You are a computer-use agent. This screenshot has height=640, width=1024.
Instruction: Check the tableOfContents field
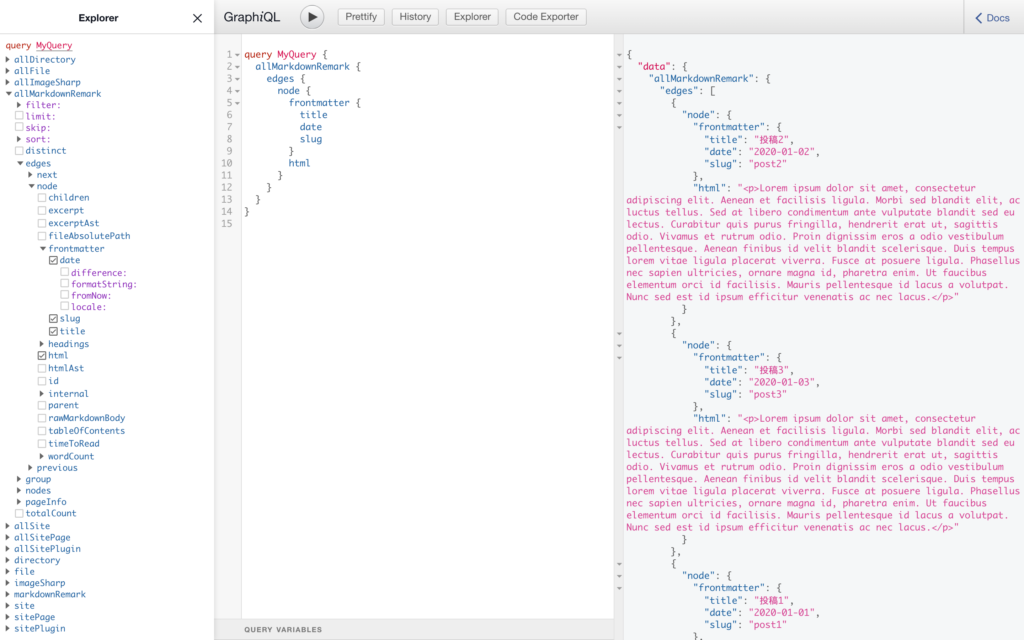tap(42, 430)
